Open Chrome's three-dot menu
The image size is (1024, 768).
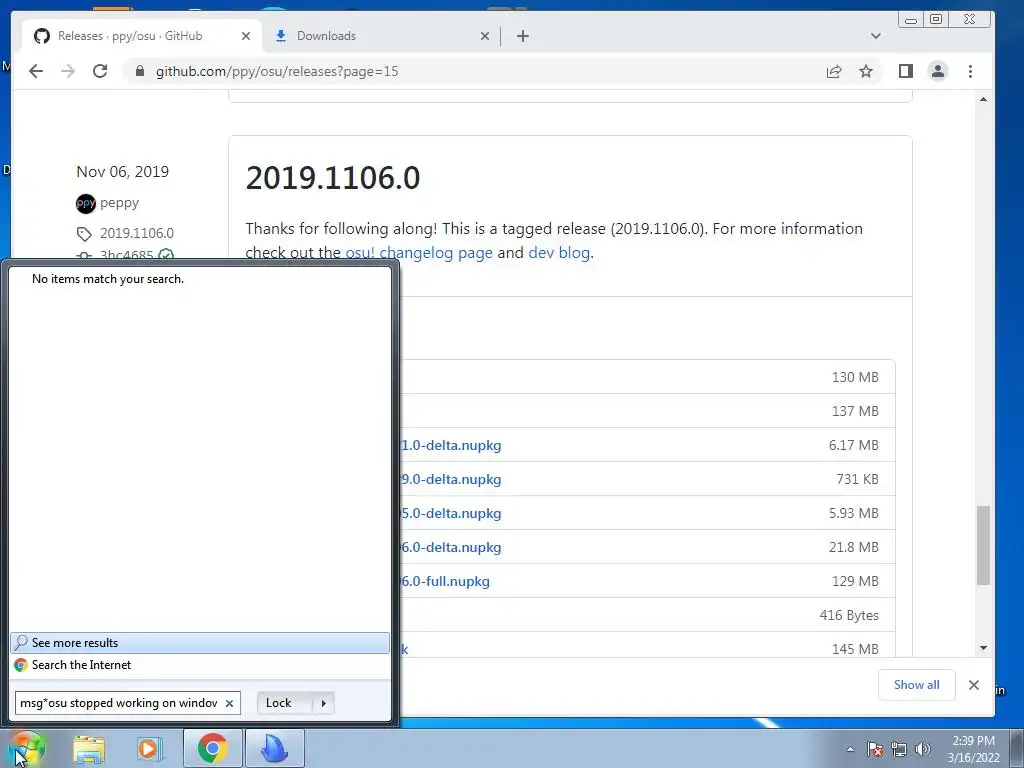pos(970,71)
